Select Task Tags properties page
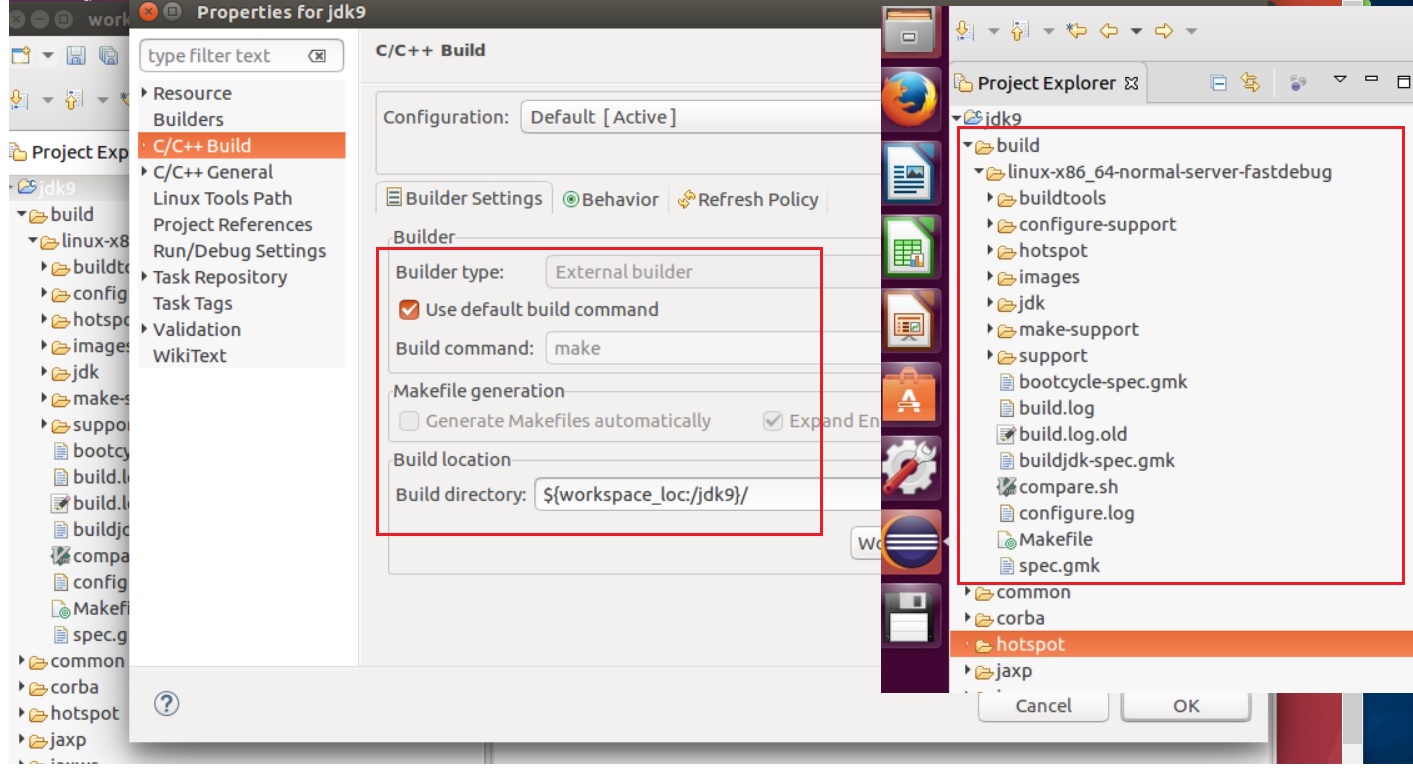The width and height of the screenshot is (1413, 780). click(192, 303)
